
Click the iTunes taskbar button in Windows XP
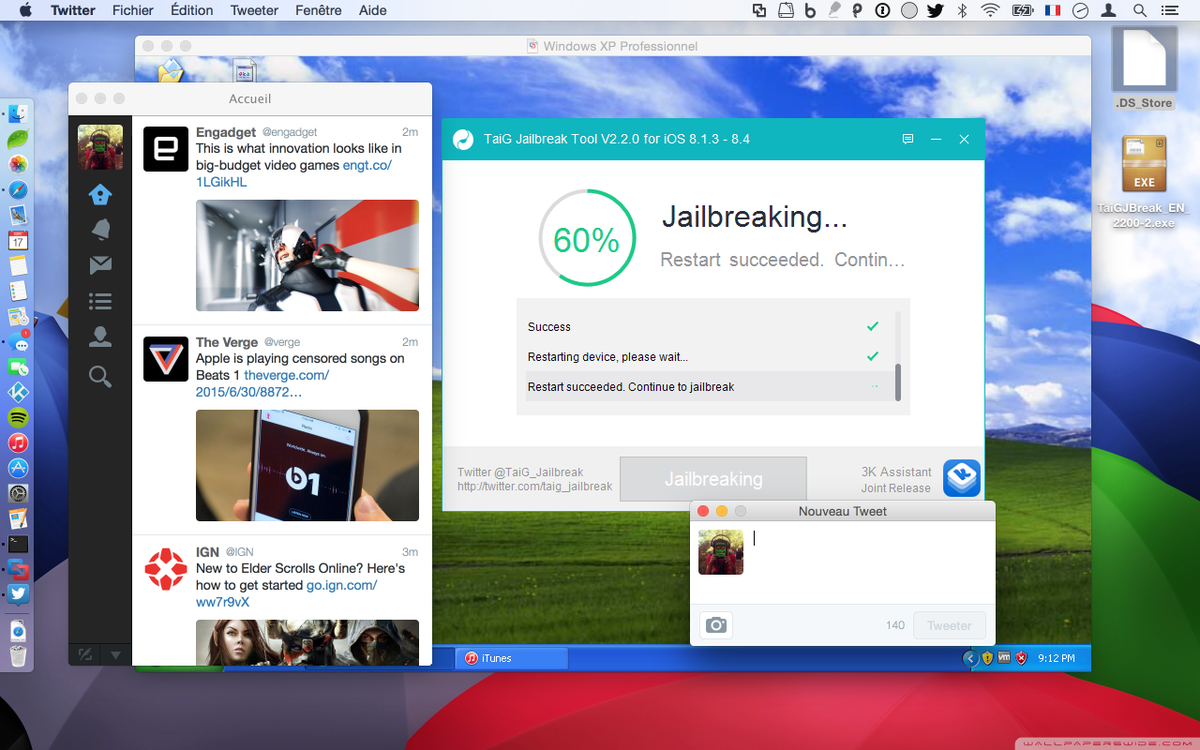click(x=512, y=658)
